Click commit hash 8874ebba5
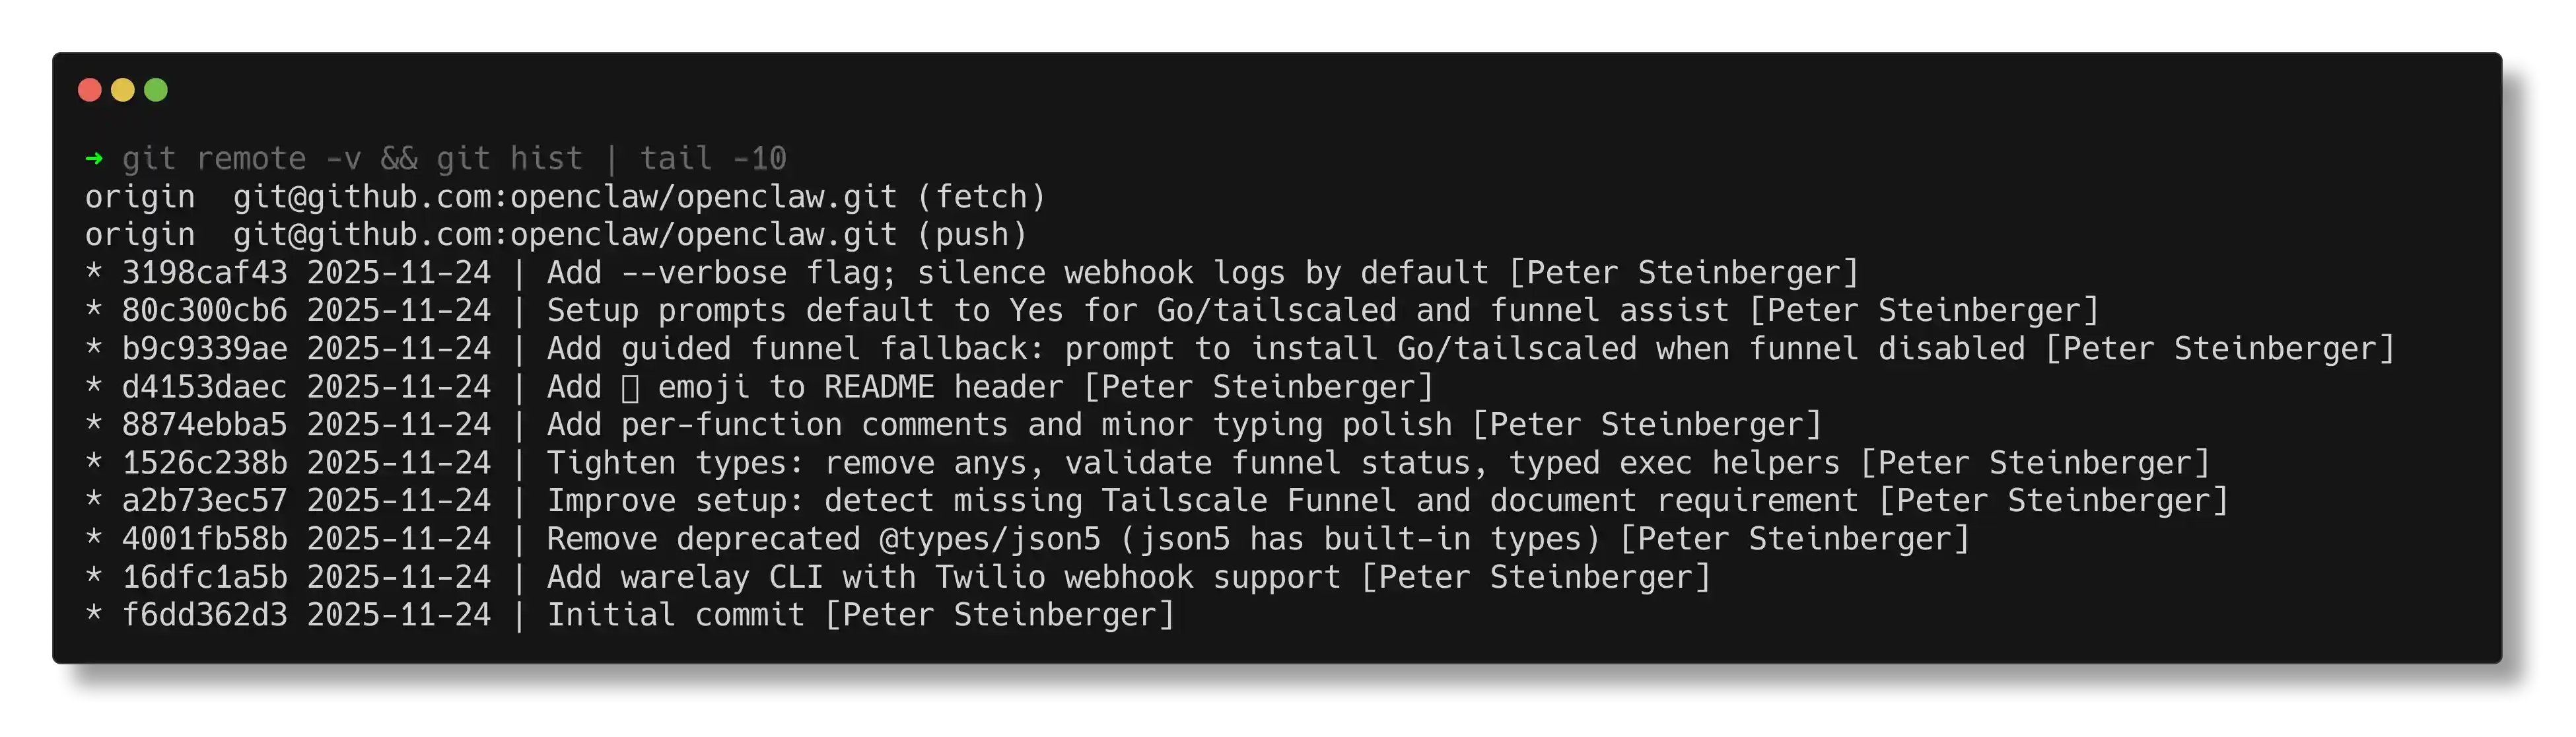This screenshot has height=737, width=2576. tap(204, 425)
